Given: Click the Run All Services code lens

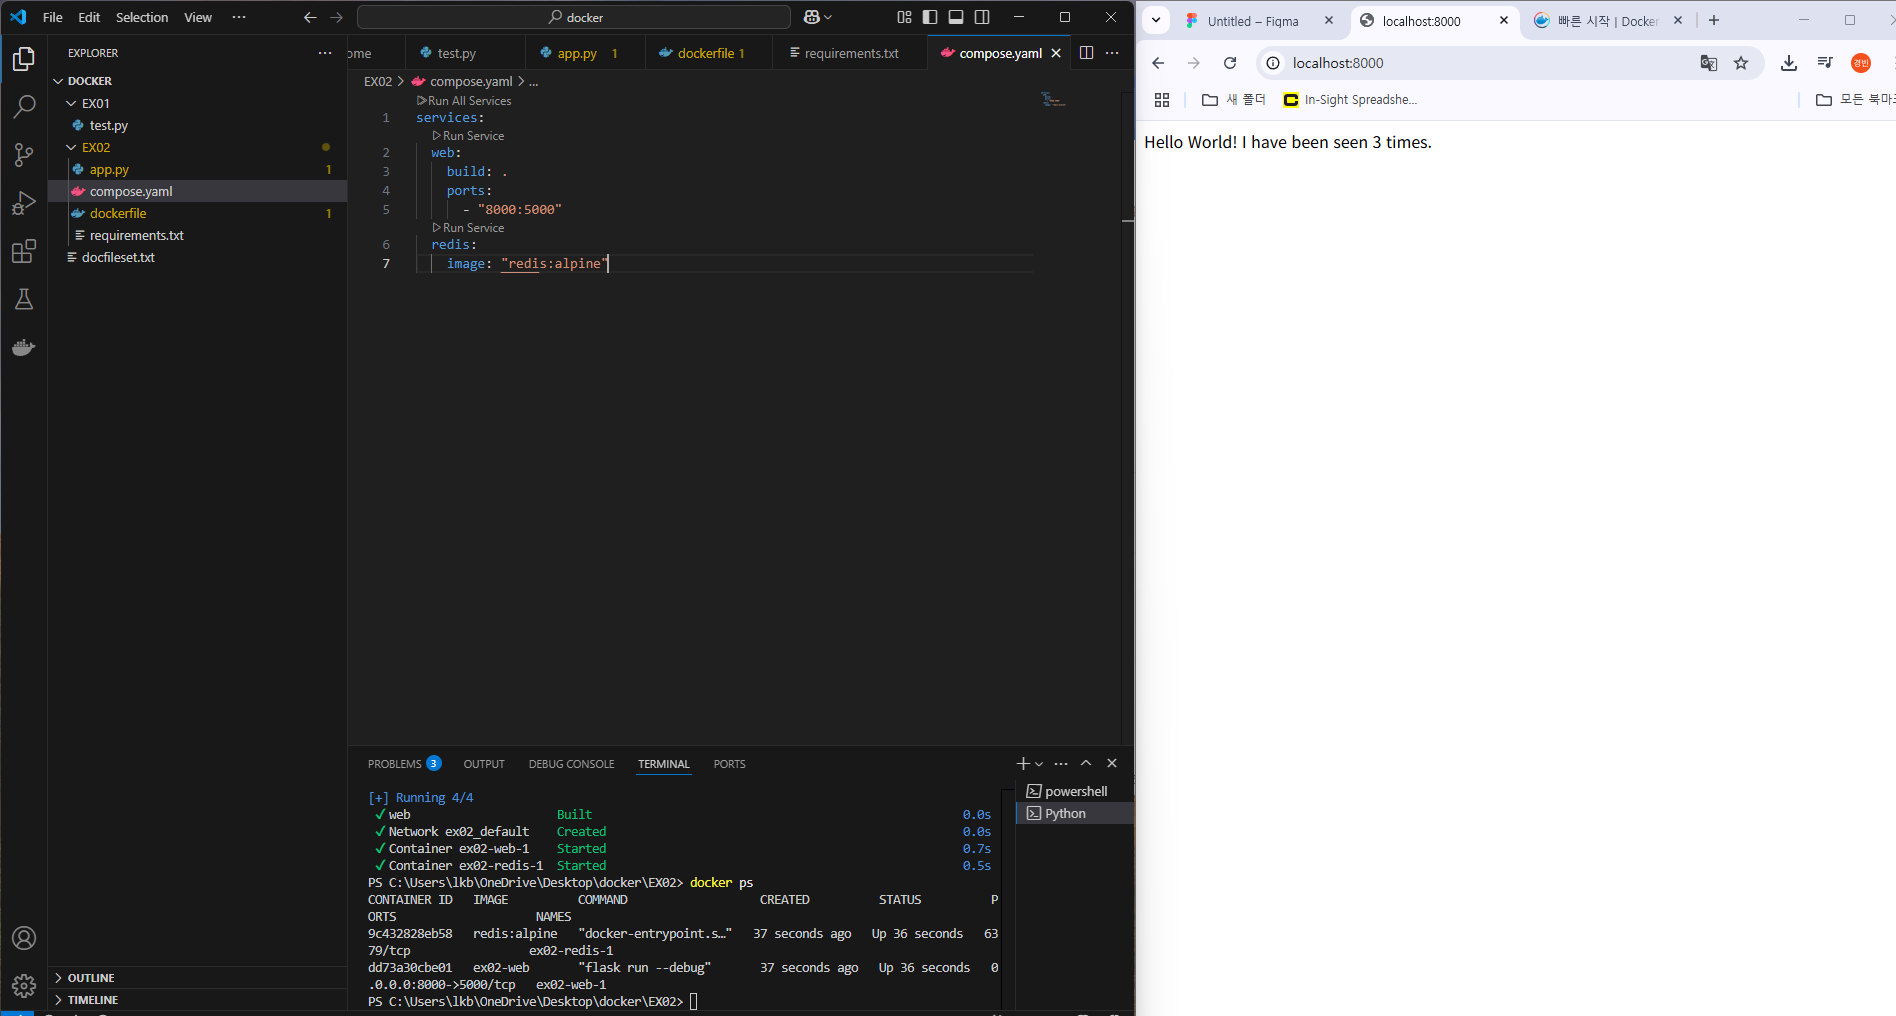Looking at the screenshot, I should [x=464, y=101].
